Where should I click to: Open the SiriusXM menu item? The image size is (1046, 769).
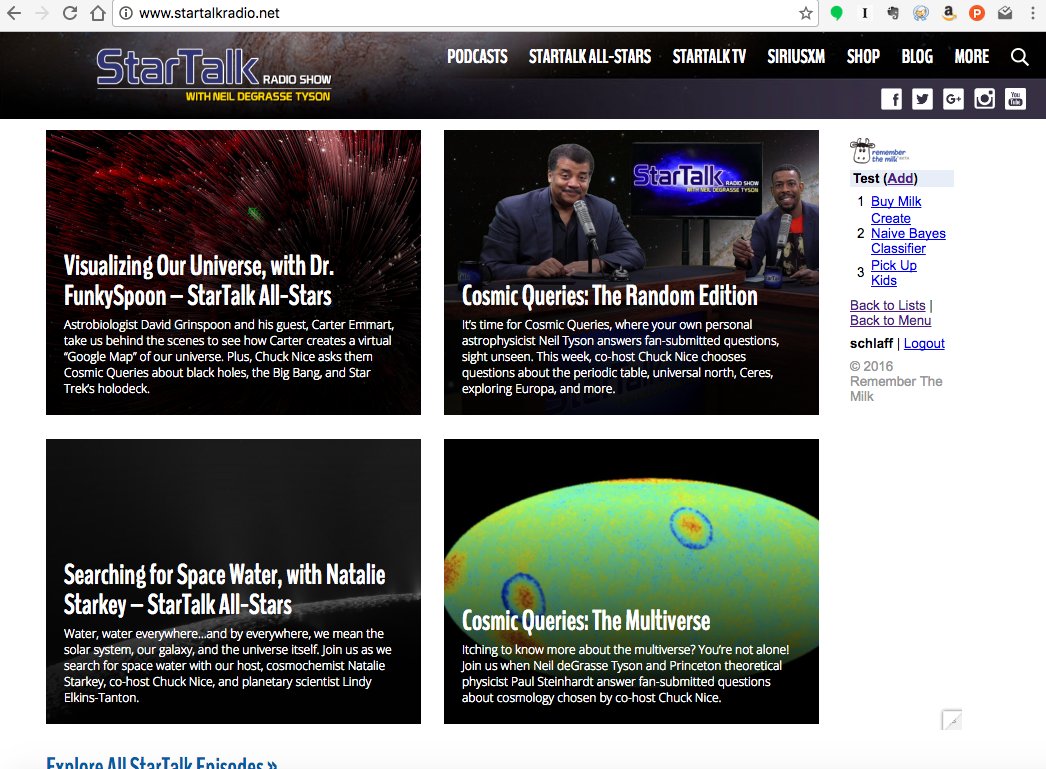[x=796, y=57]
